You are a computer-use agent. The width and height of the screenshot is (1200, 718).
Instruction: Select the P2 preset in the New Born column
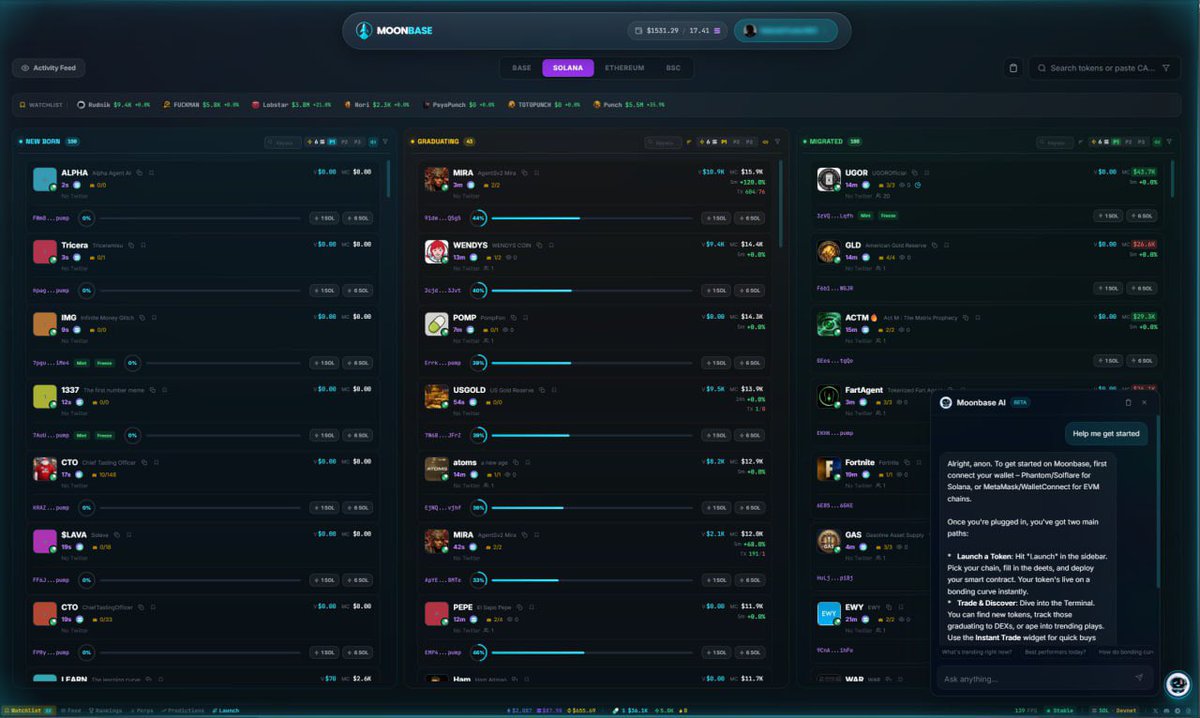tap(345, 142)
